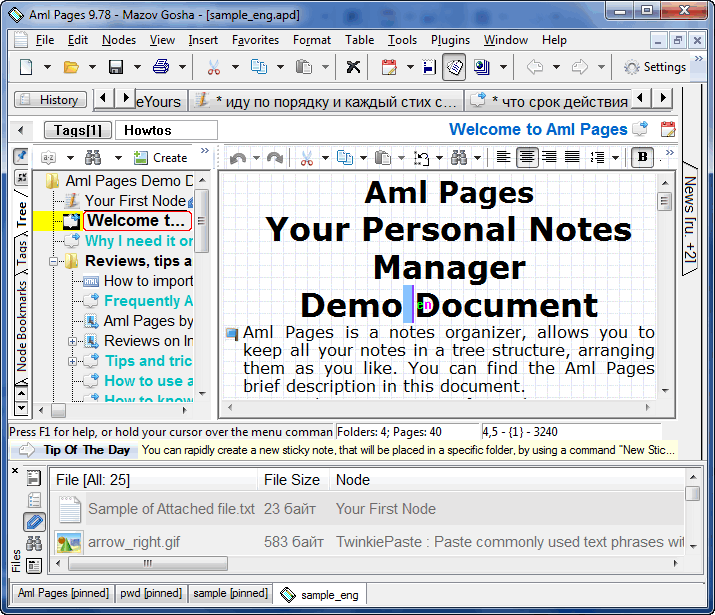Screen dimensions: 715x615
Task: Click Tip Of The Day label
Action: coord(87,450)
